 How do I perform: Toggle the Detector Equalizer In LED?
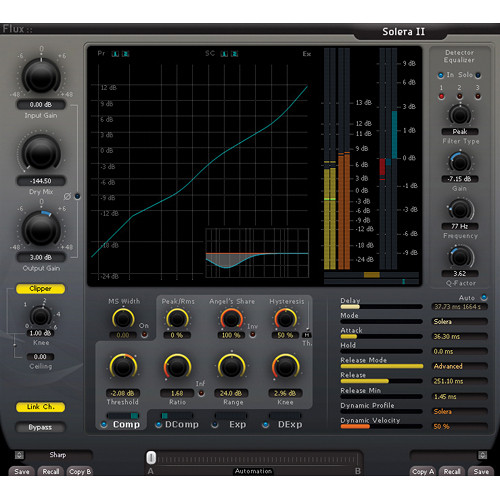tap(441, 75)
